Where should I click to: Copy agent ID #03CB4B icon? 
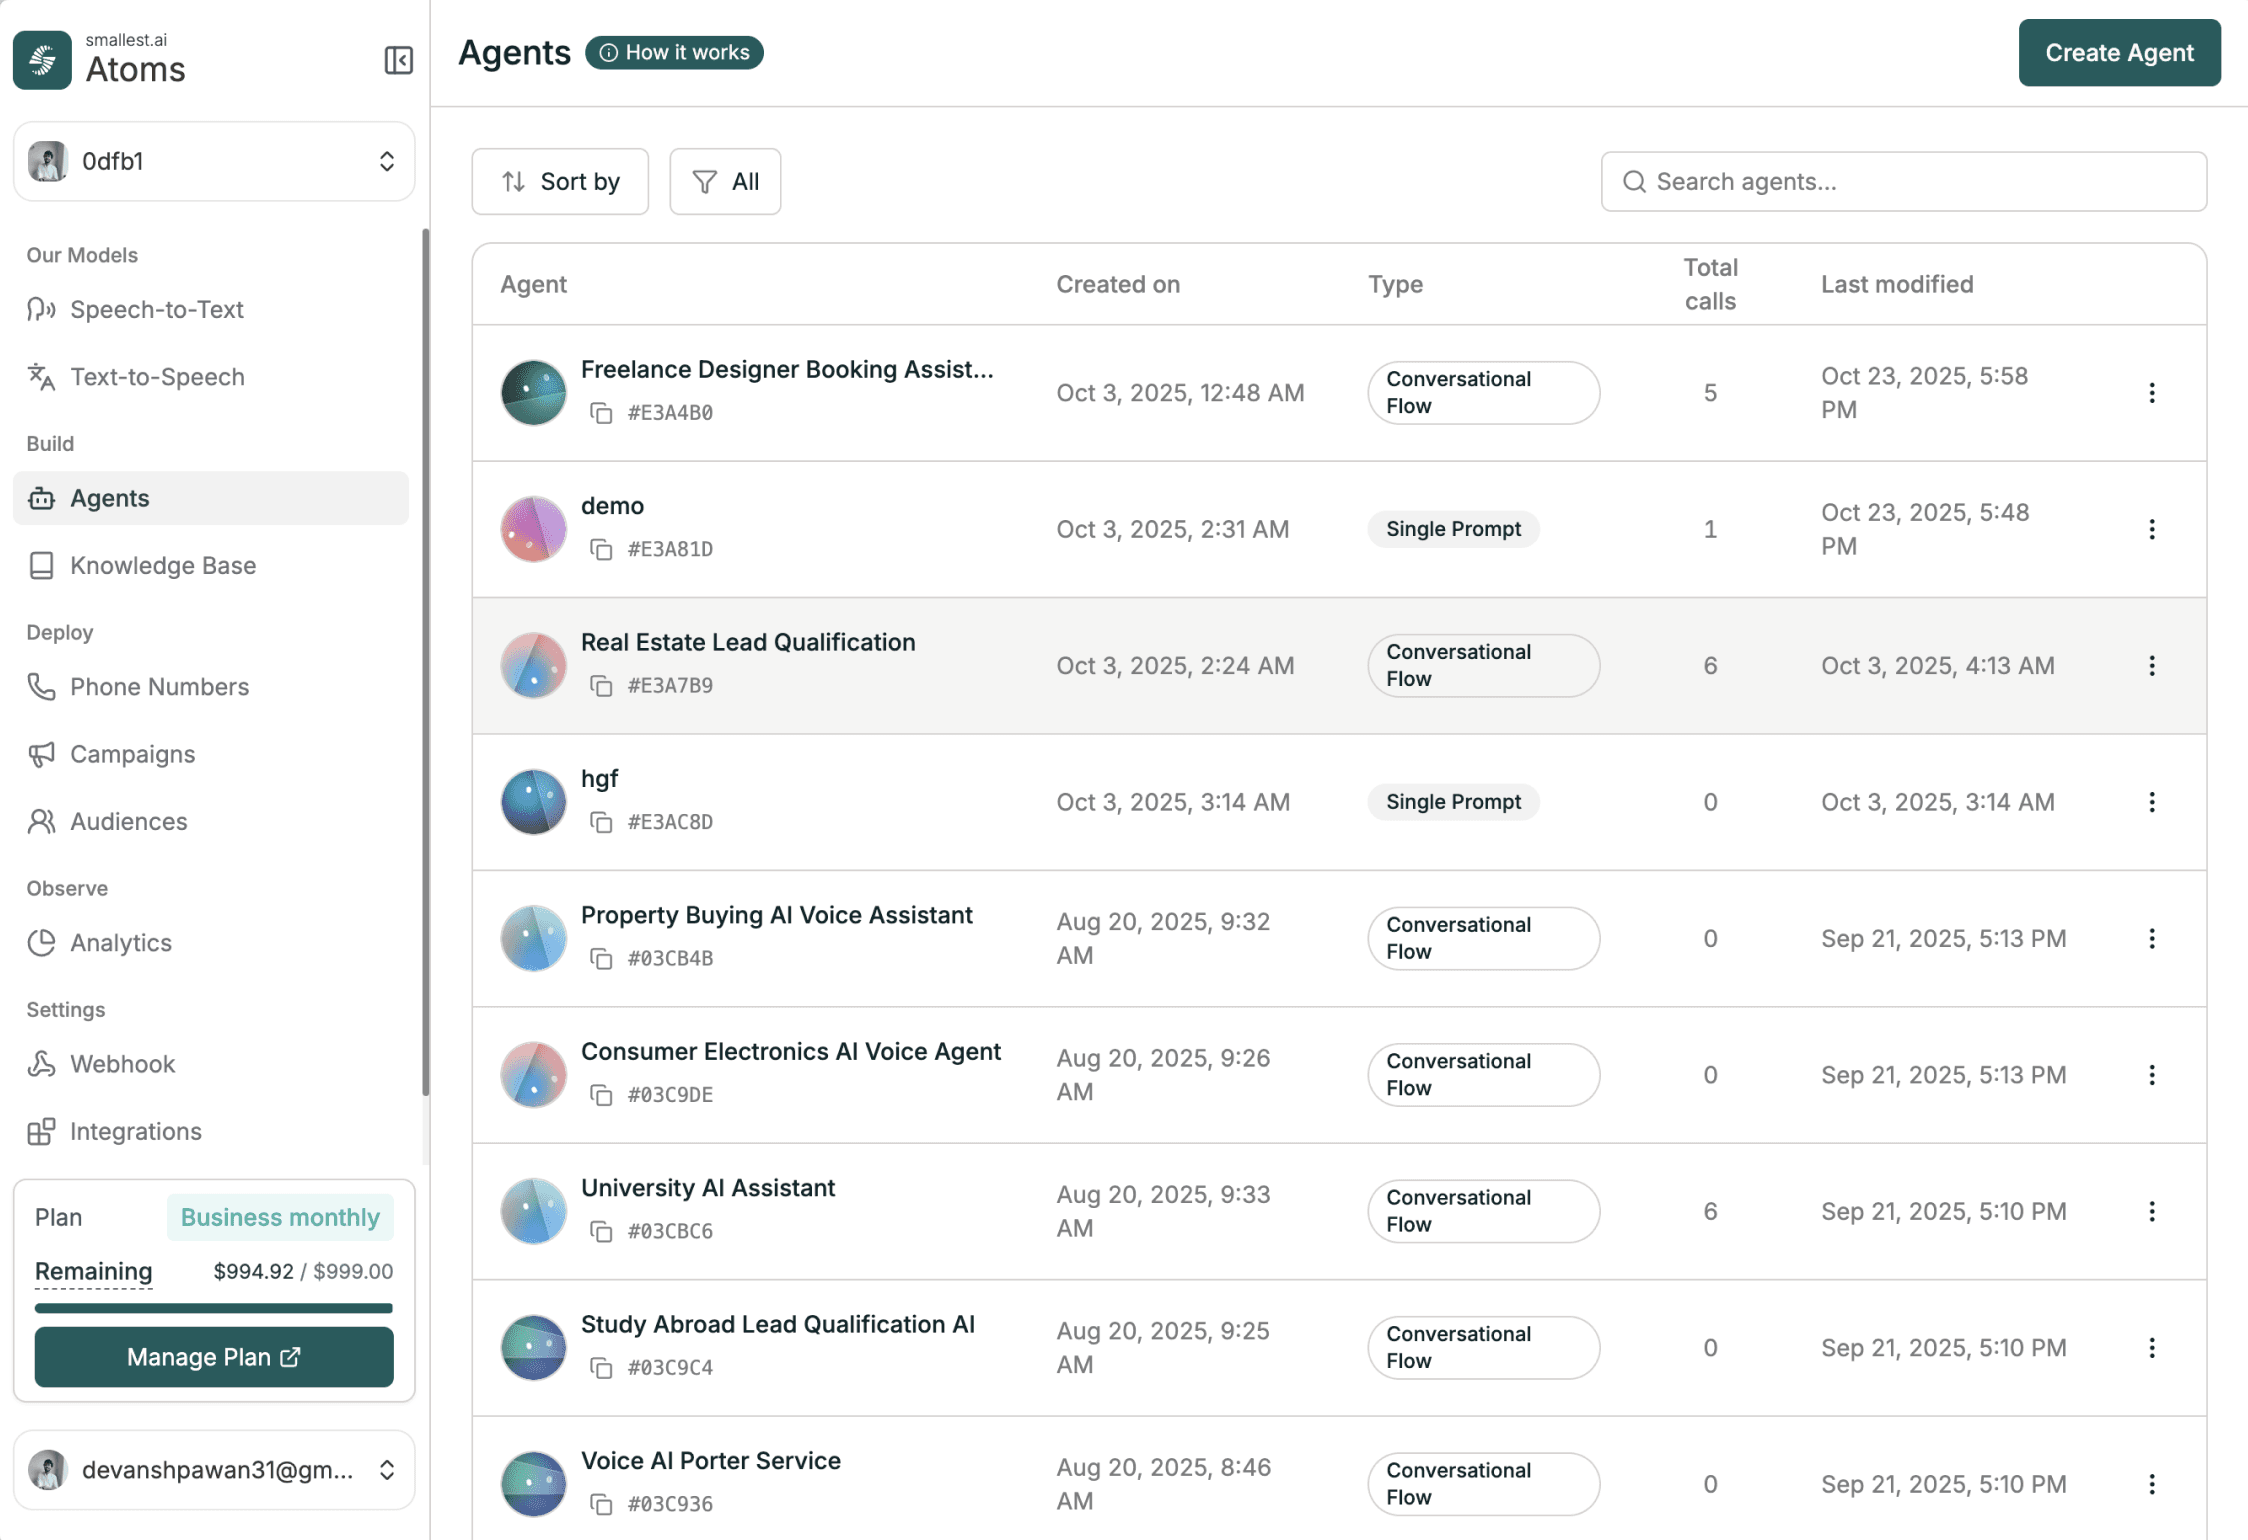coord(601,958)
